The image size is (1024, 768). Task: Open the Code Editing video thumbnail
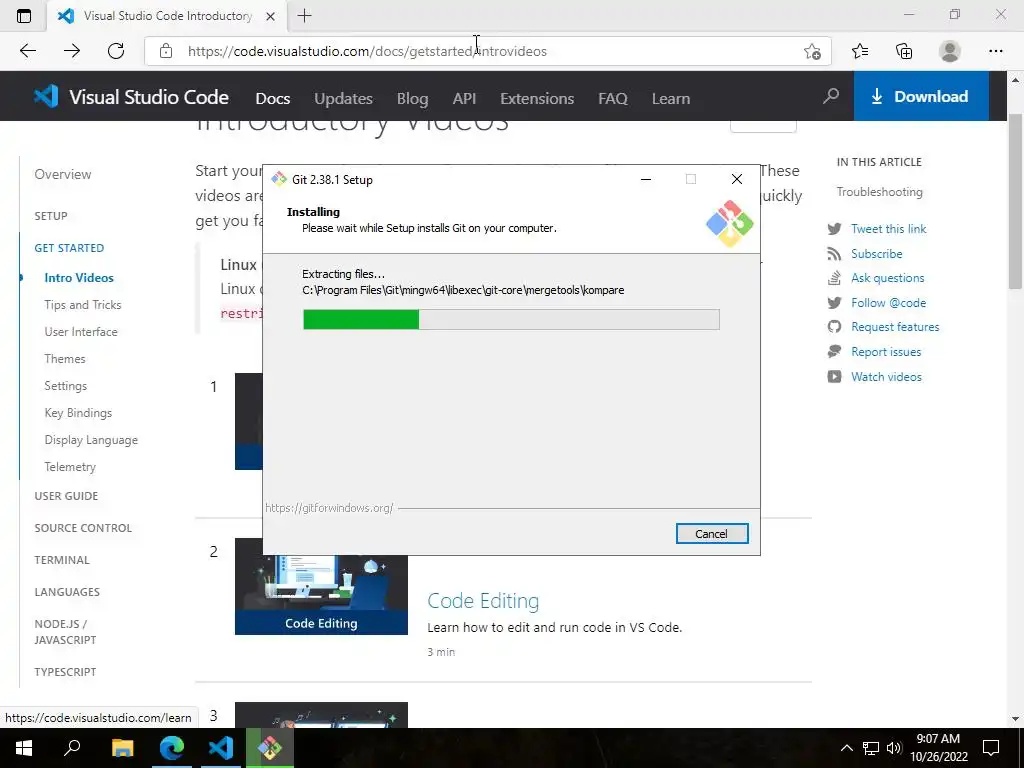(321, 594)
